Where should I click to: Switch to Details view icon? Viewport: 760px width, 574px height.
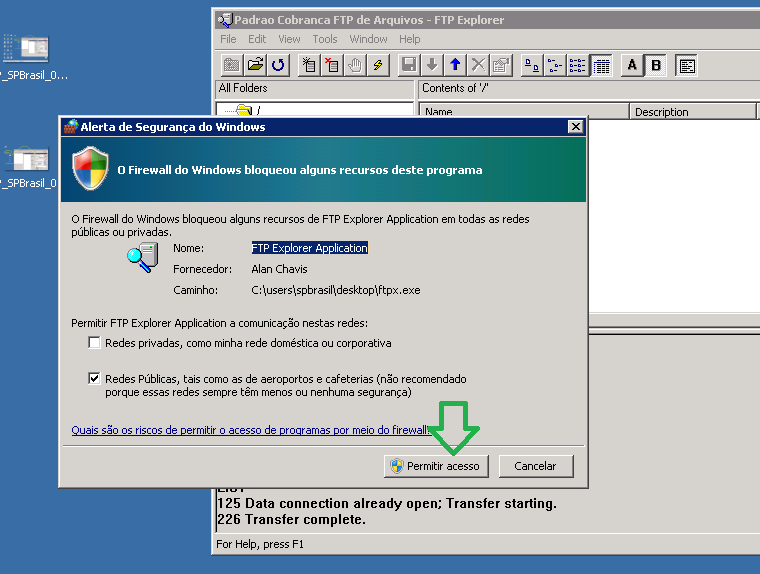pos(602,65)
